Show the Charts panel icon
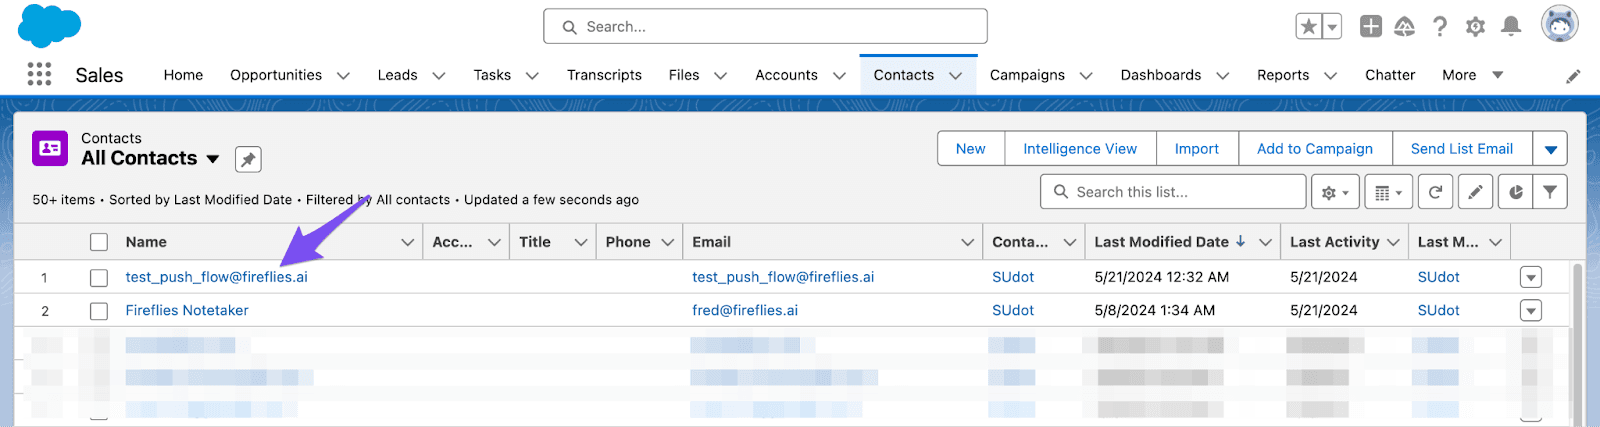 coord(1515,192)
